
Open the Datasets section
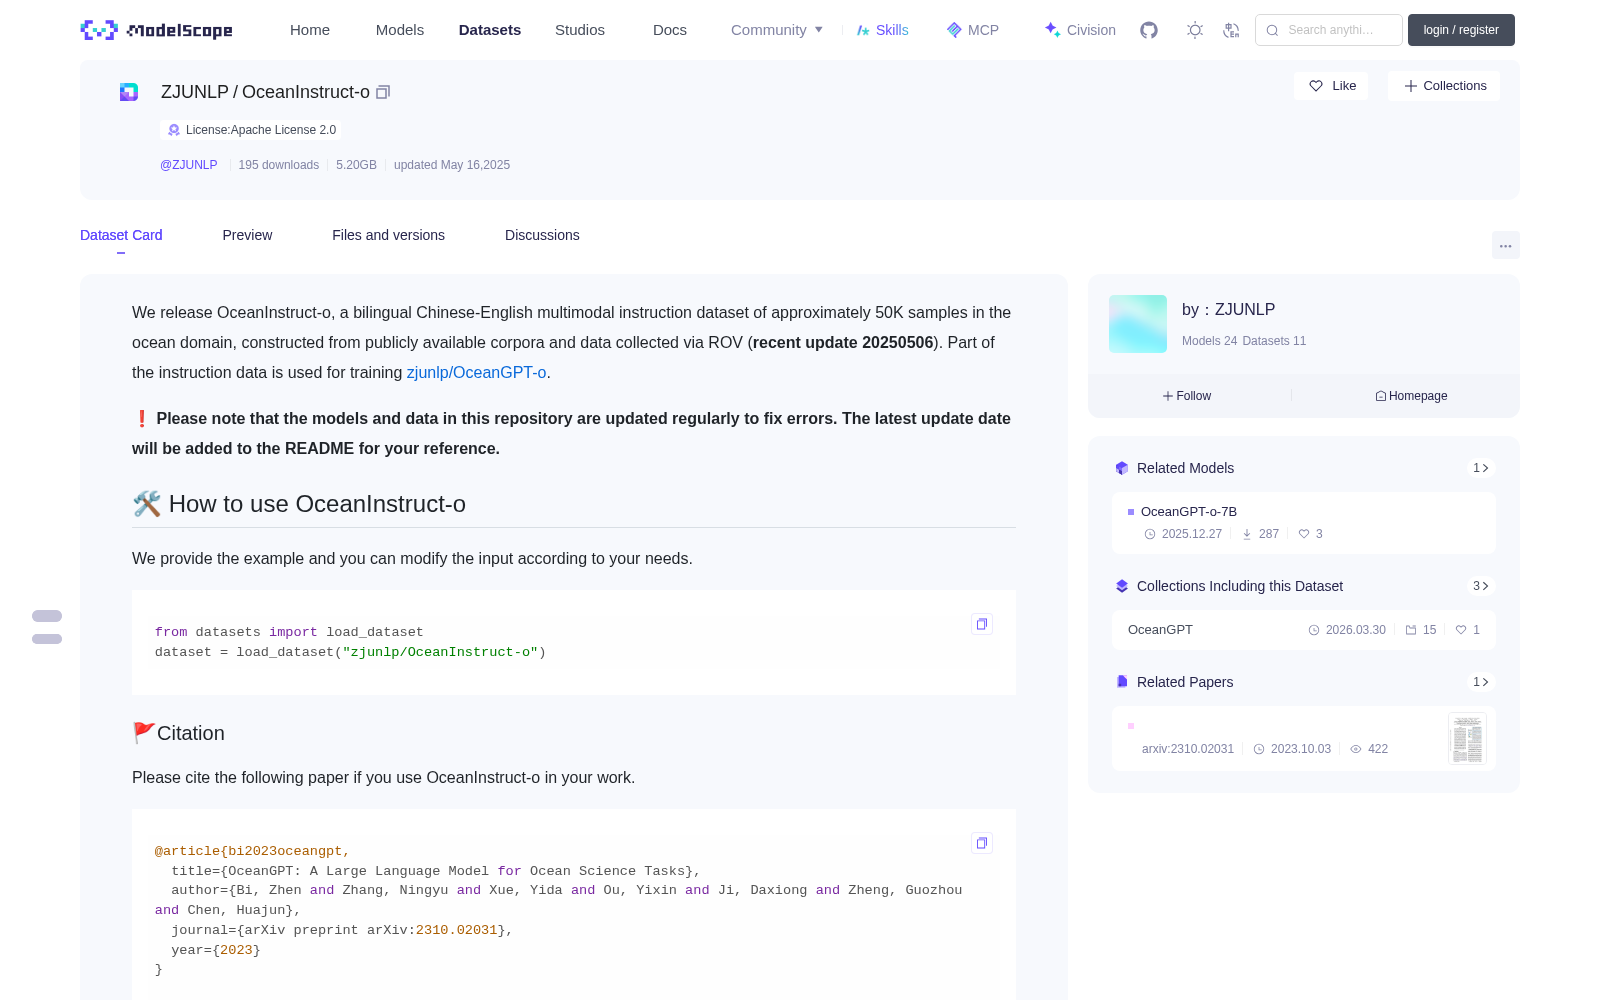point(490,30)
